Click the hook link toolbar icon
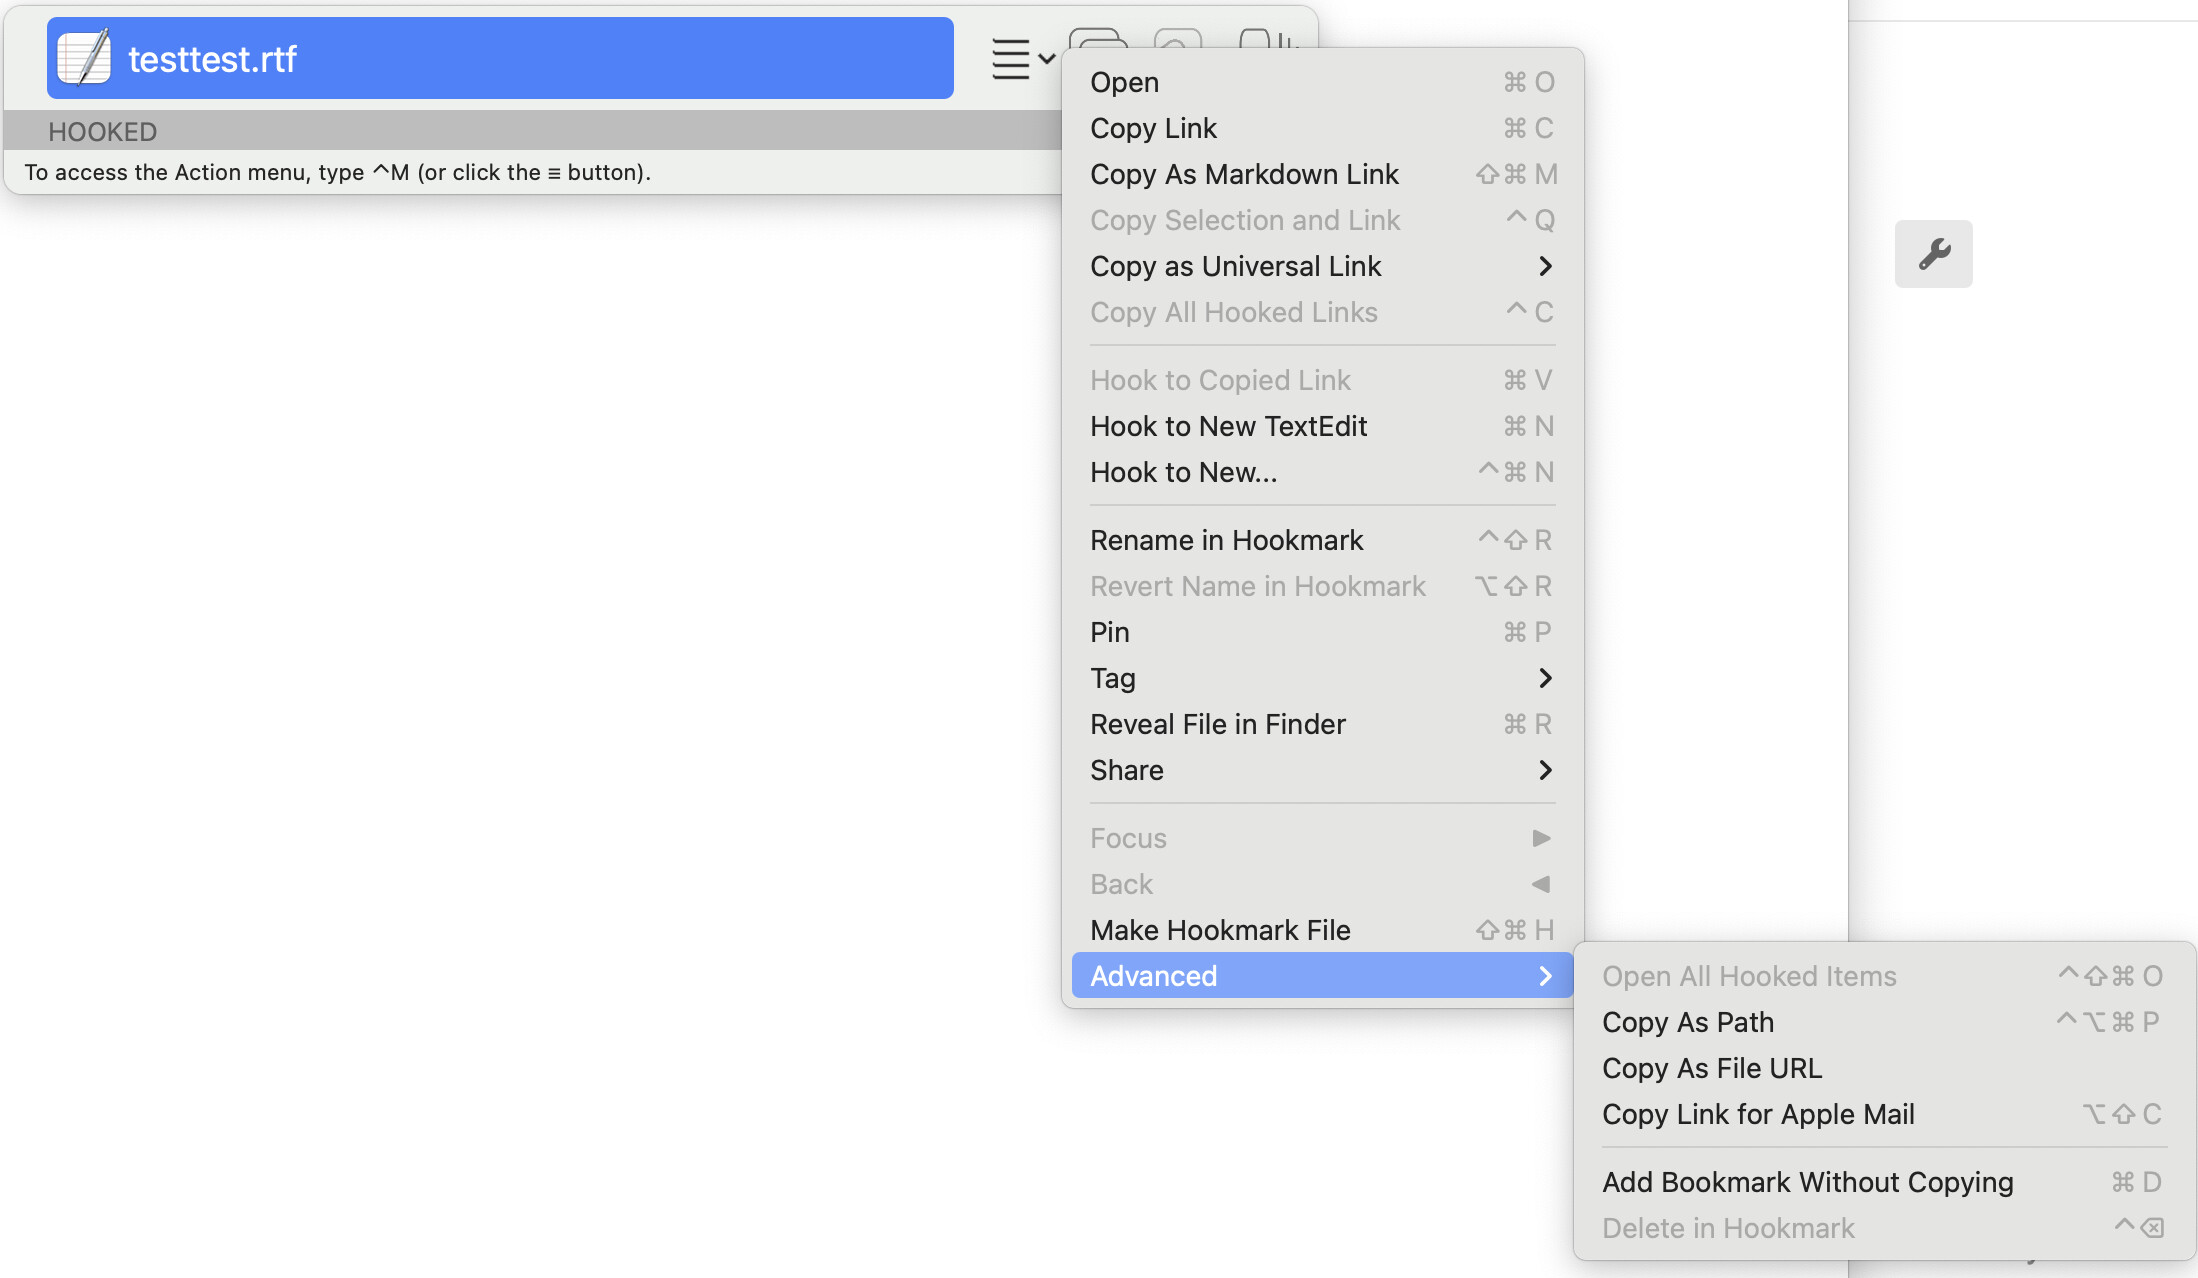Image resolution: width=2198 pixels, height=1278 pixels. 1177,41
